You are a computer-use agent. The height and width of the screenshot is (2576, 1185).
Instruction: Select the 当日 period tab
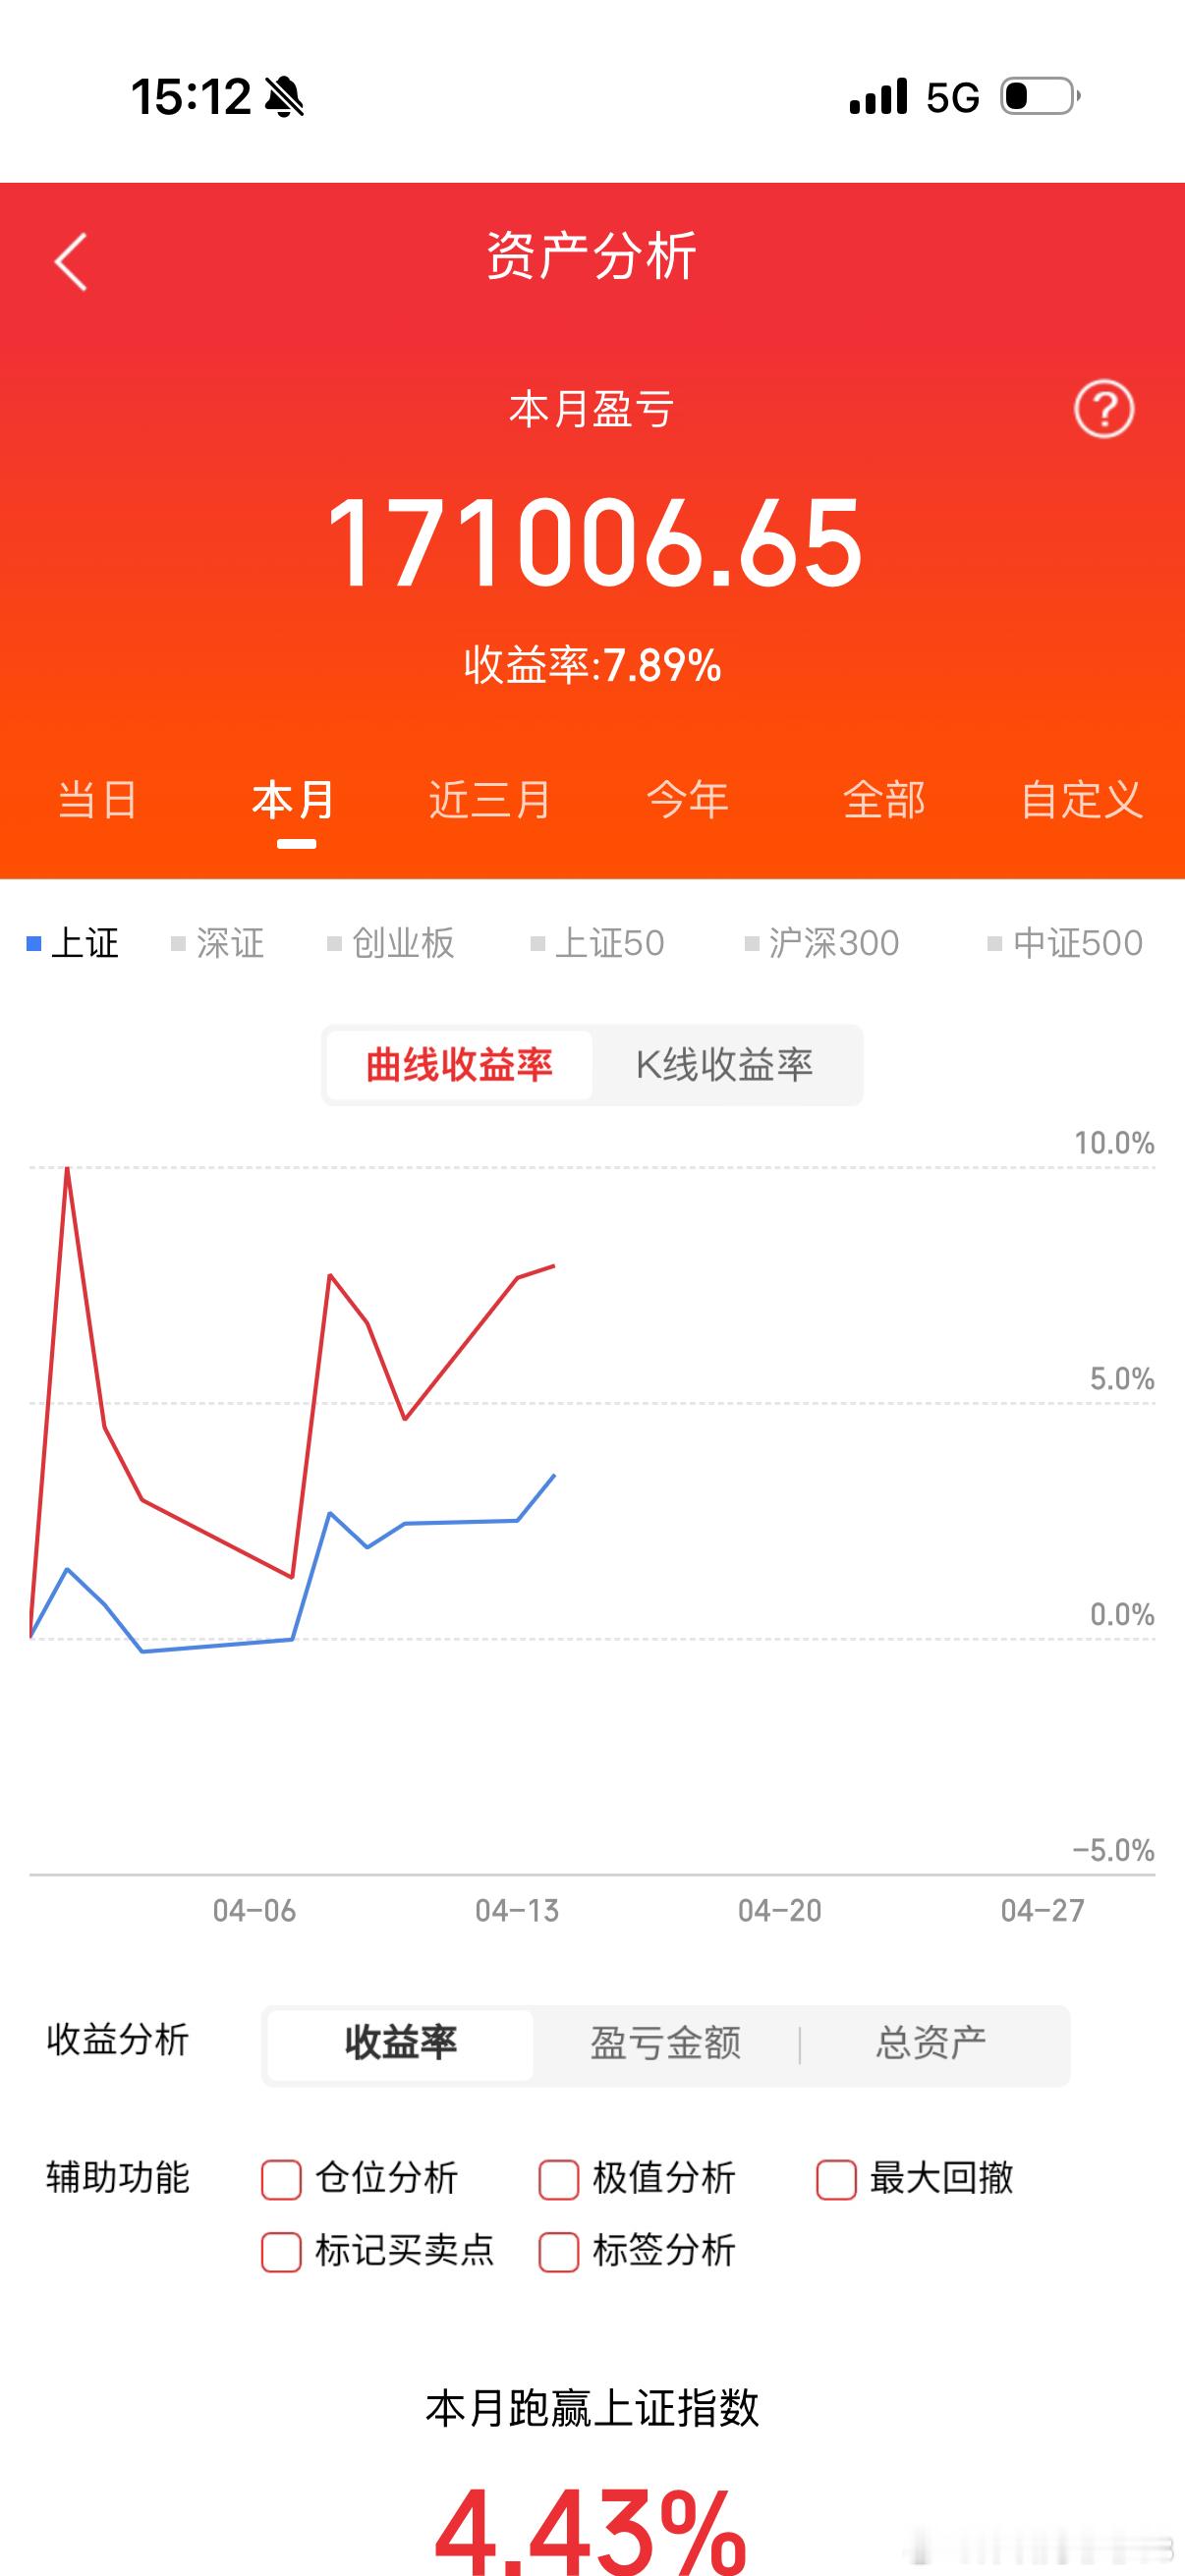point(97,800)
